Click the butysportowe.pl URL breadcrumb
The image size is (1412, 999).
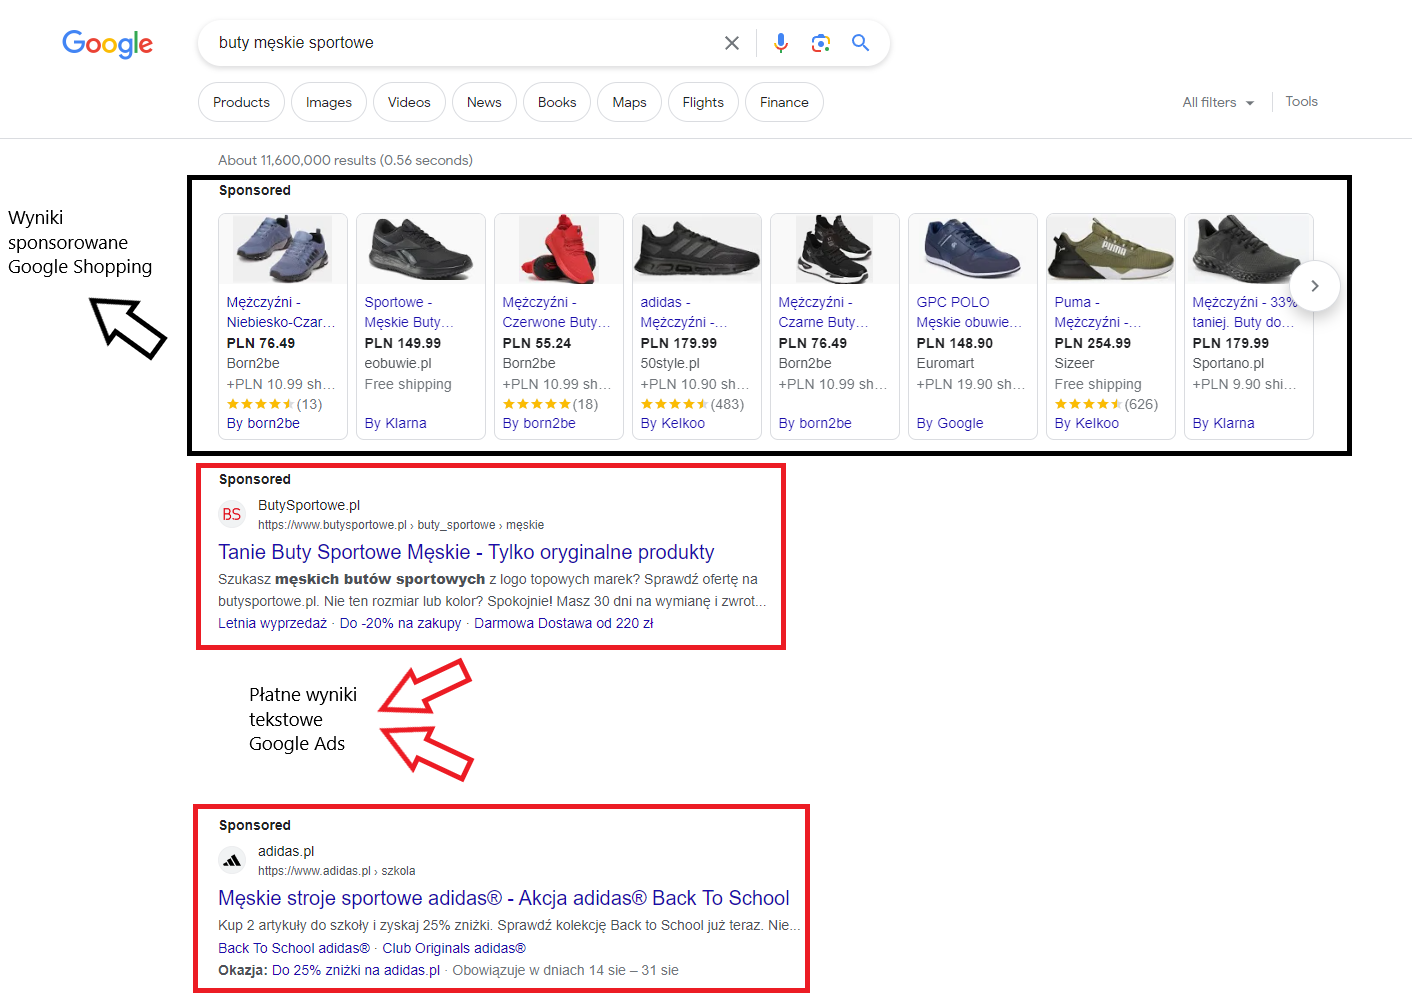tap(401, 525)
